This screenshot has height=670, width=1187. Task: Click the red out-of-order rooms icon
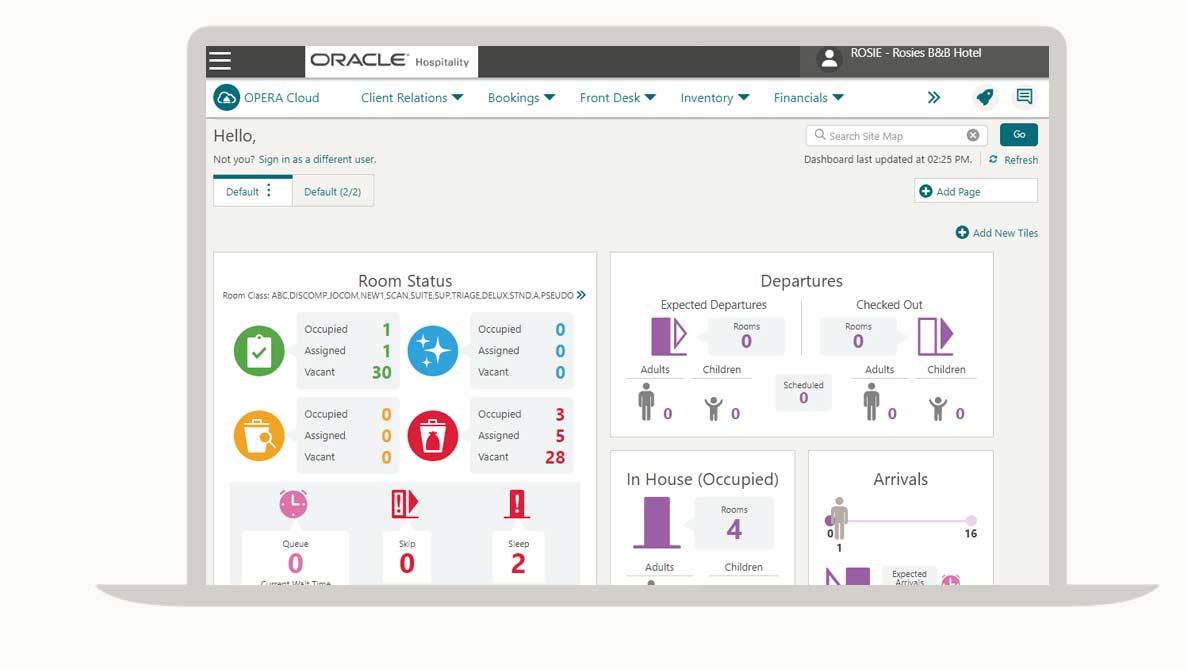click(433, 436)
